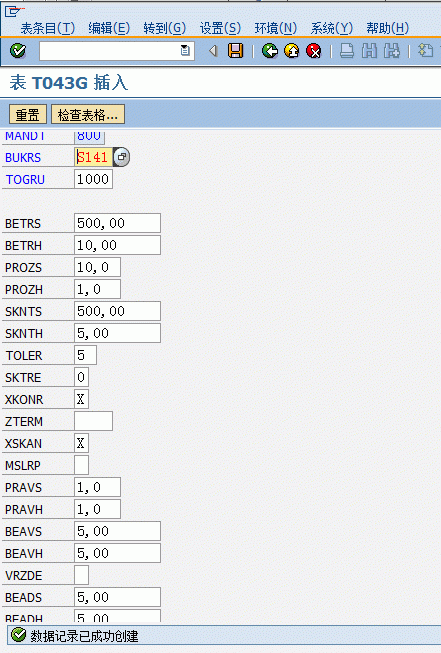Screen dimensions: 441x653
Task: Click the Find binoculars icon
Action: pyautogui.click(x=369, y=51)
